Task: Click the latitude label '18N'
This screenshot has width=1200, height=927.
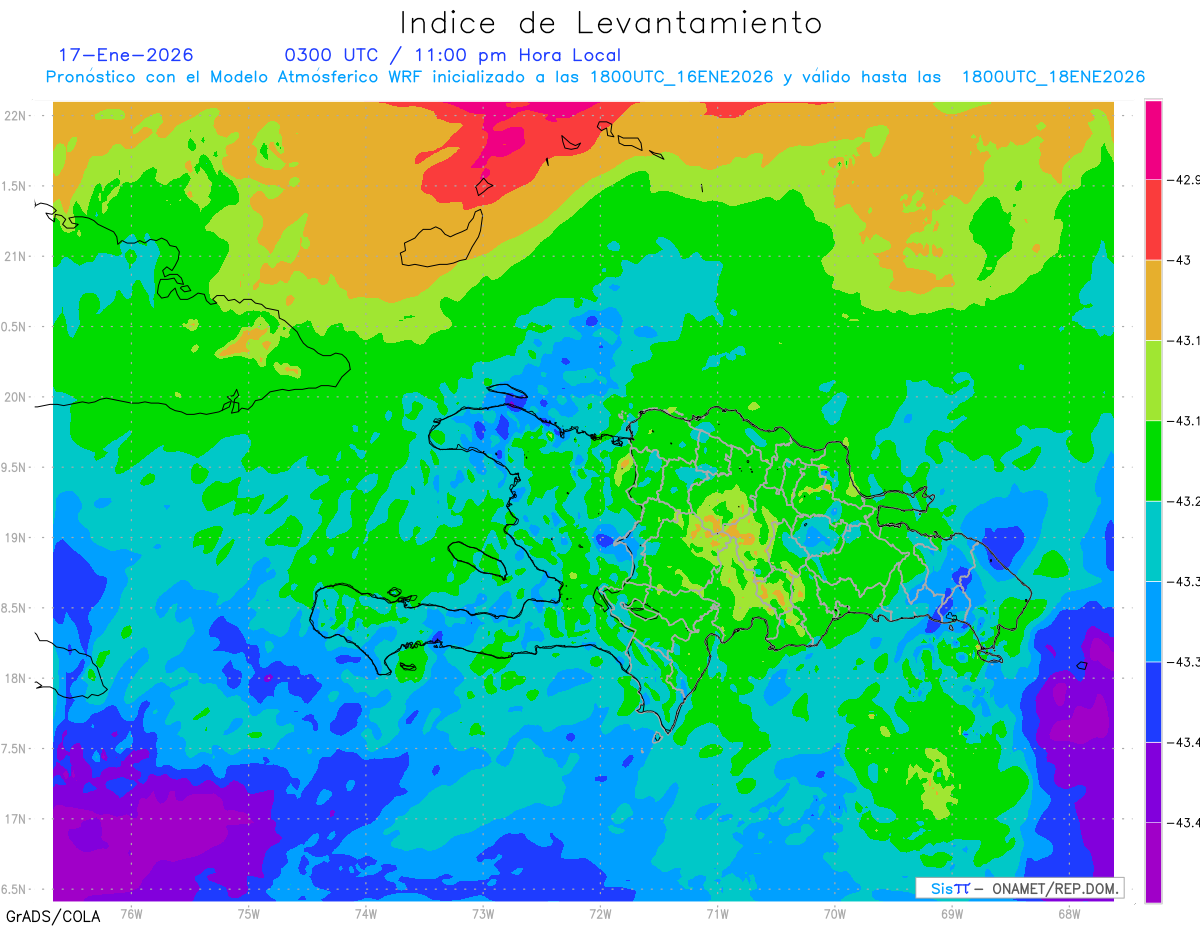Action: [17, 678]
